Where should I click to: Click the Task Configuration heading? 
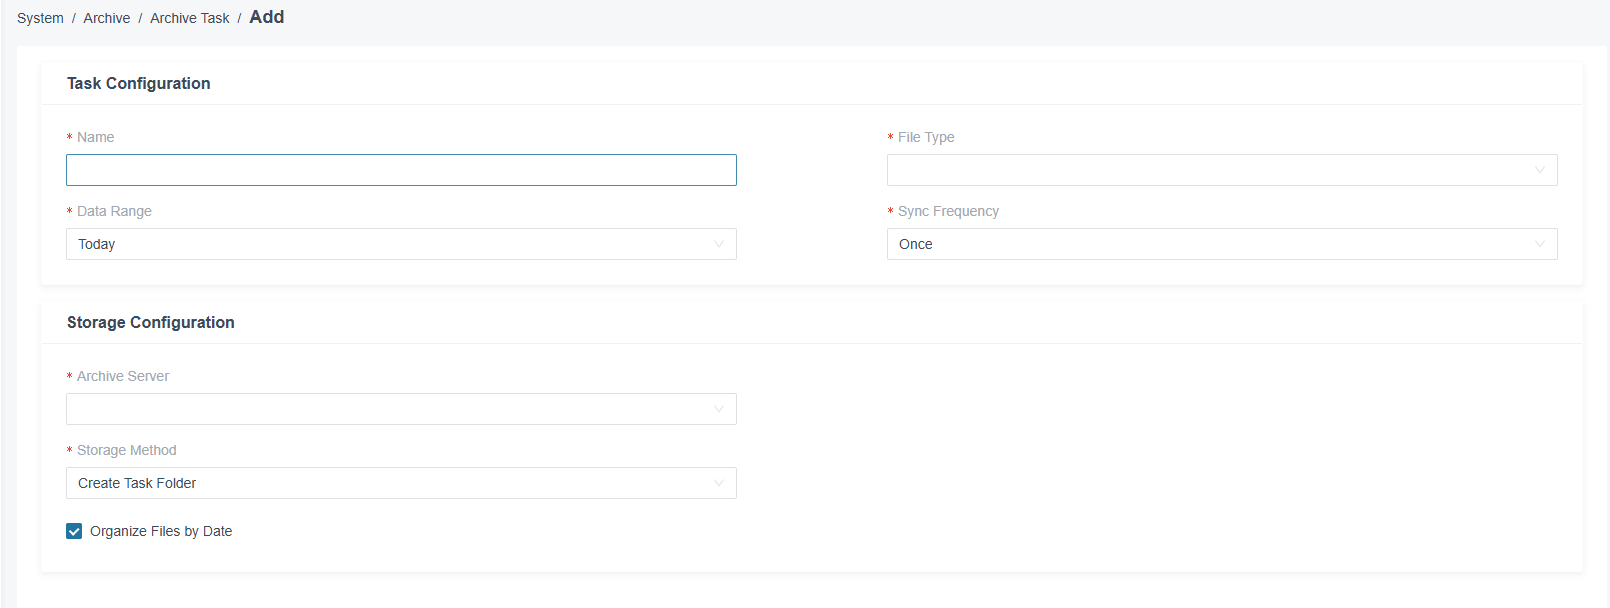[139, 83]
